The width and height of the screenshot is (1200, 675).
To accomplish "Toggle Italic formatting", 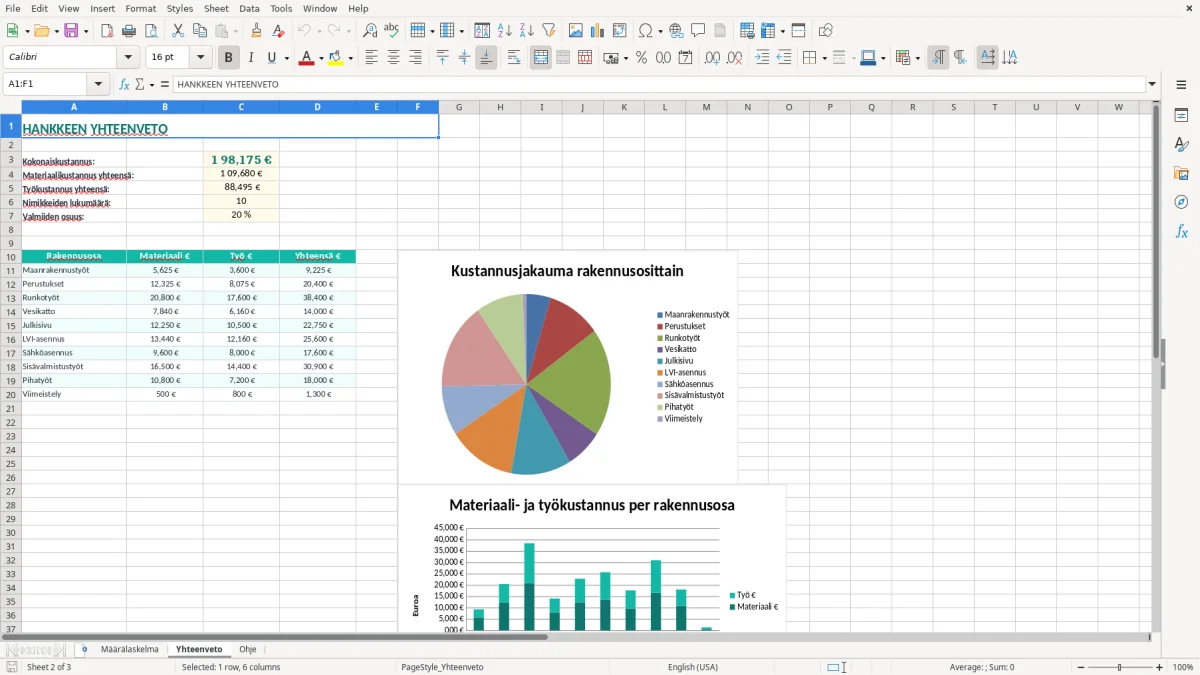I will pos(251,58).
